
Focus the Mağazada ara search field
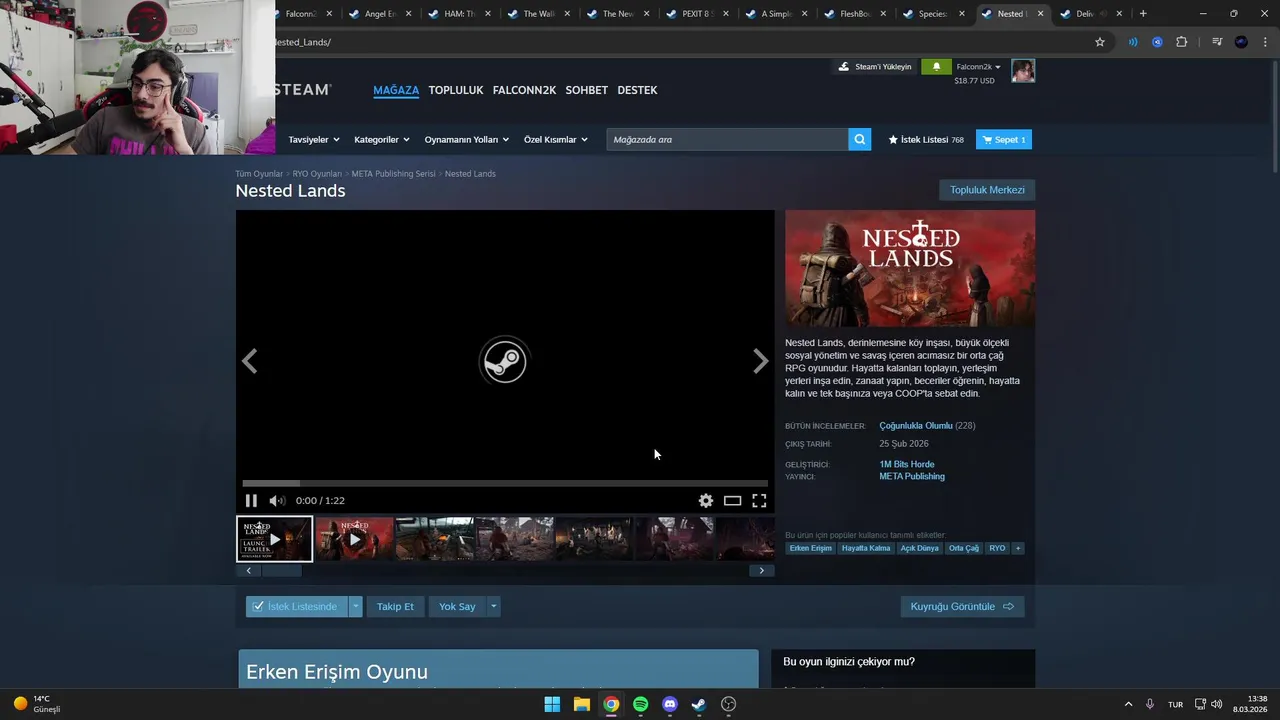click(x=727, y=139)
